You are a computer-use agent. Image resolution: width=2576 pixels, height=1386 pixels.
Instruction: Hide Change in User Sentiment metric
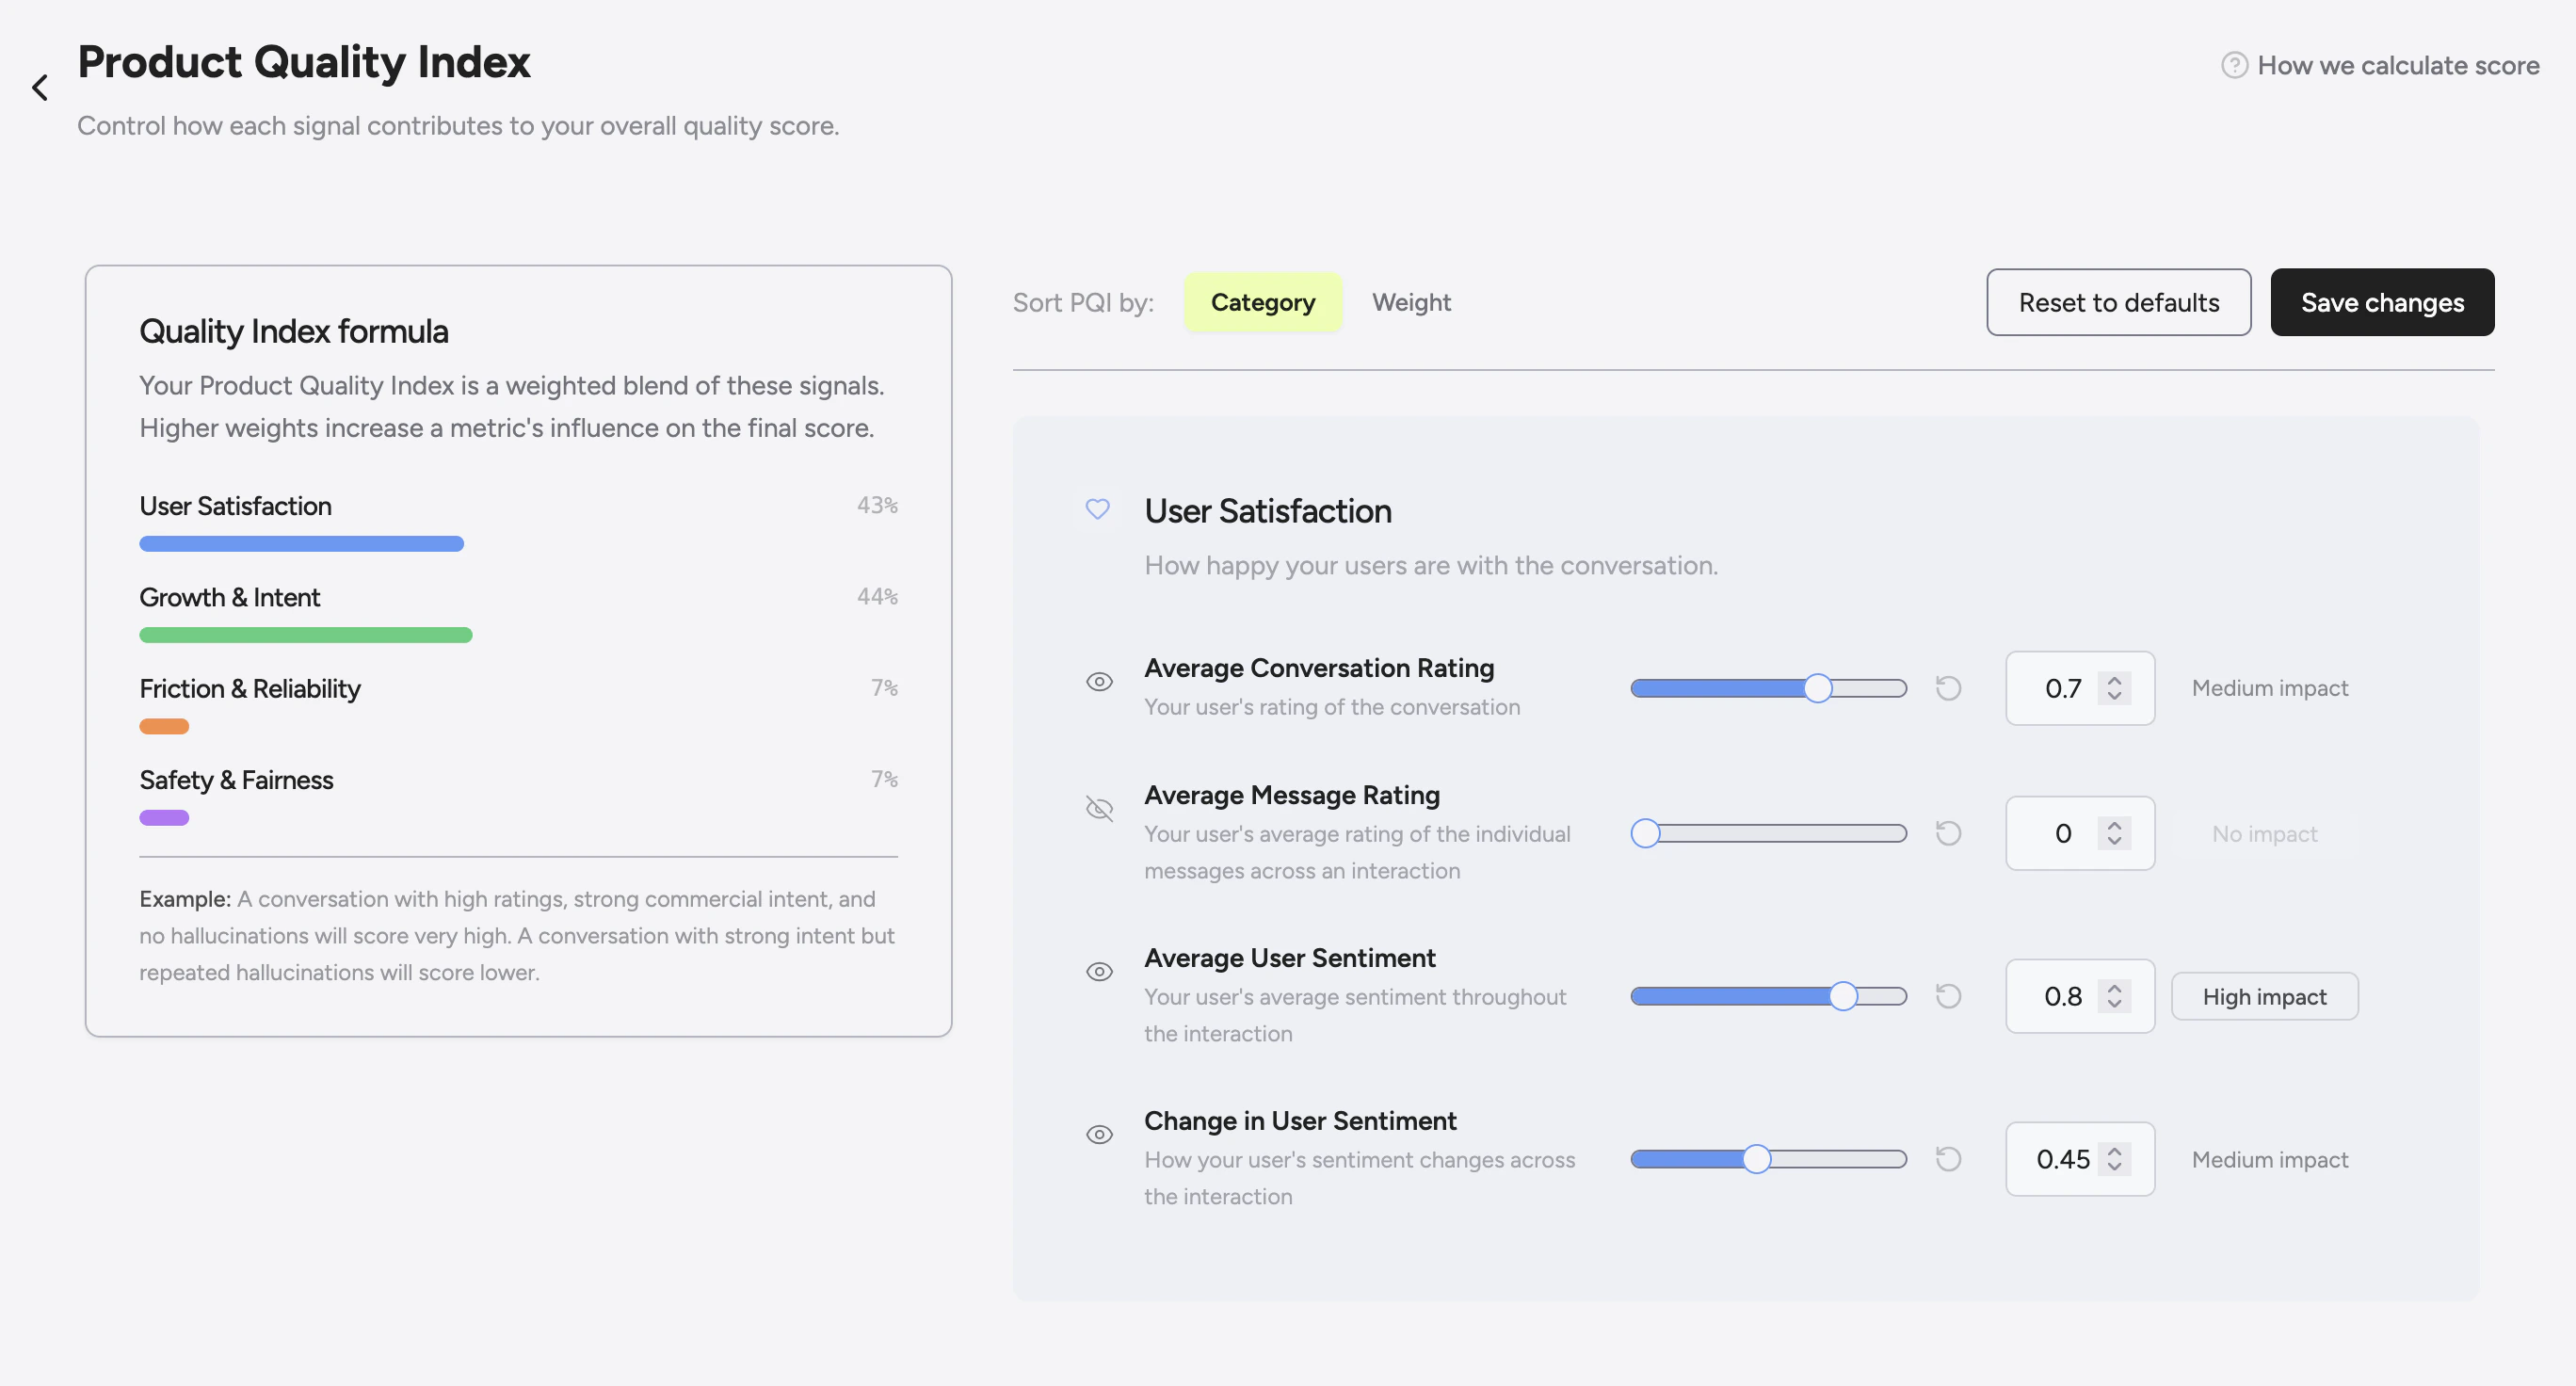(1099, 1134)
